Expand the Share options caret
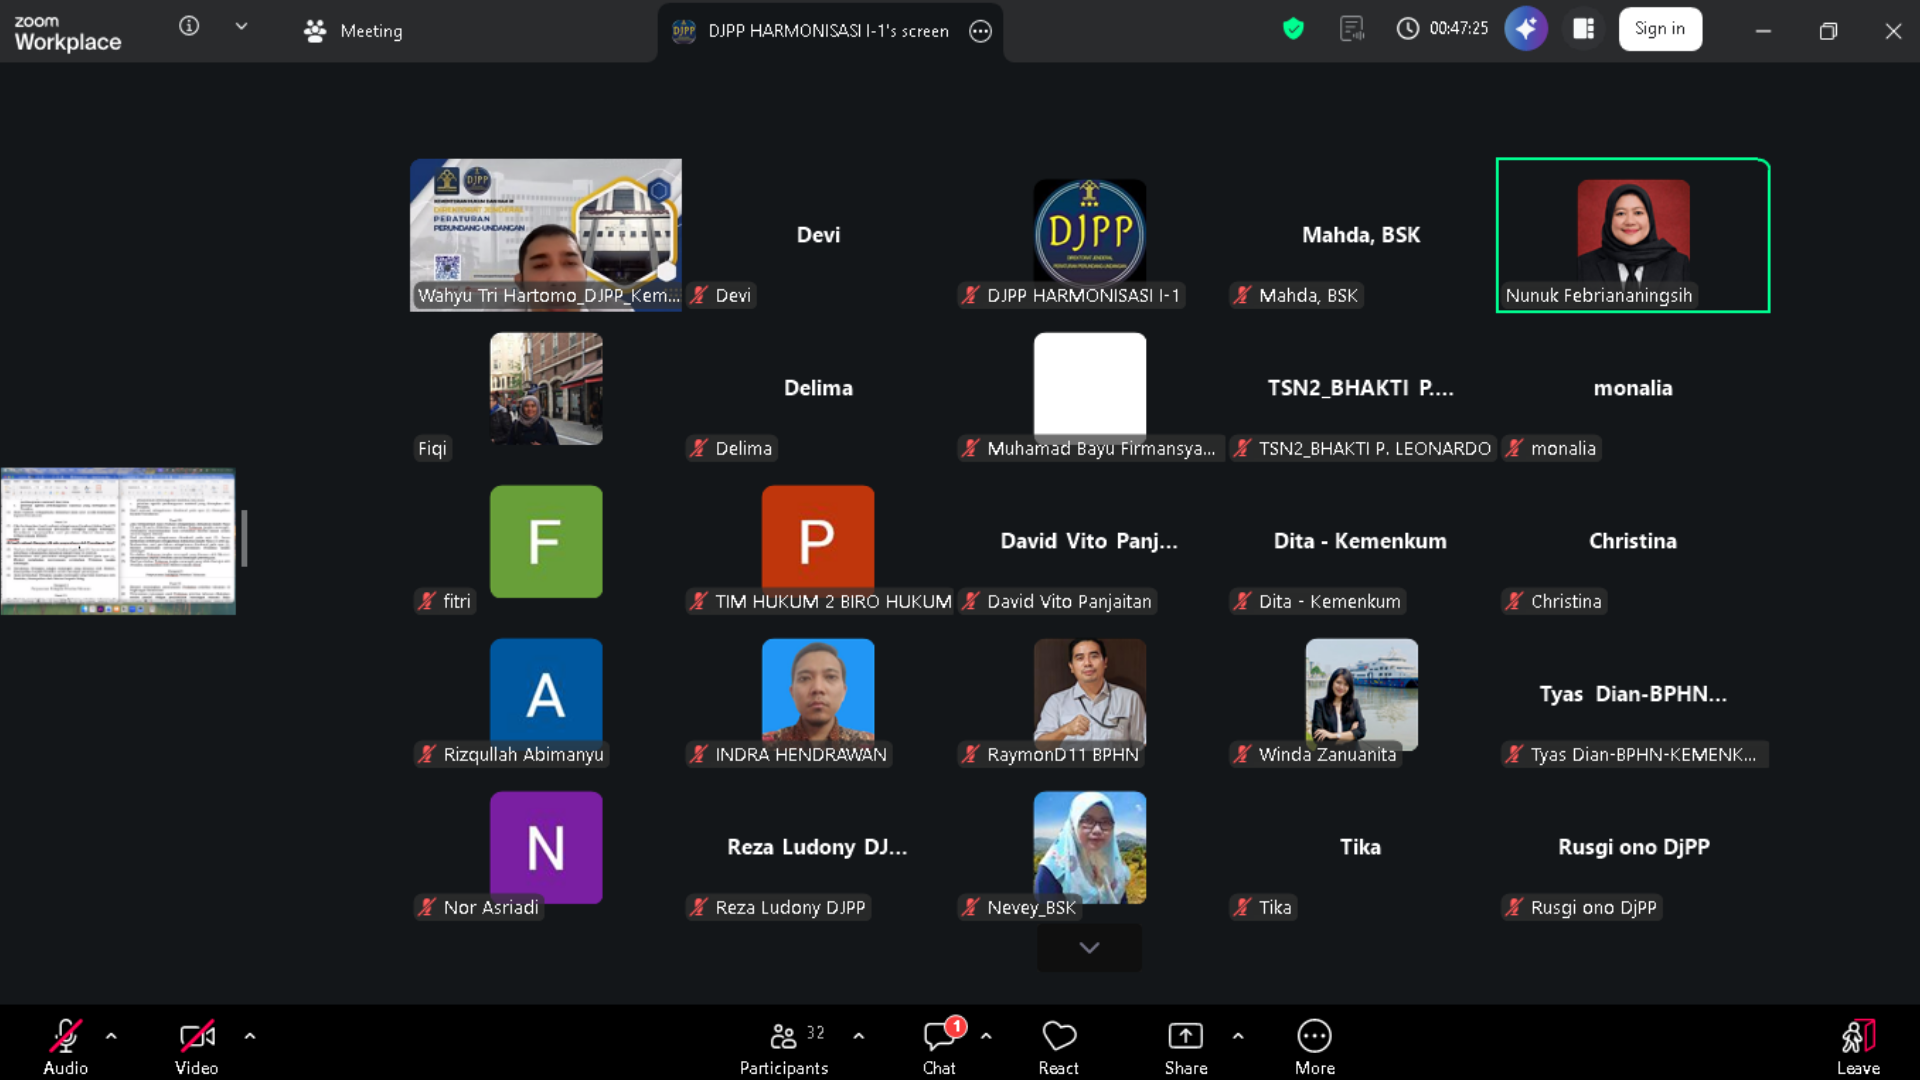The width and height of the screenshot is (1920, 1080). [x=1238, y=1036]
